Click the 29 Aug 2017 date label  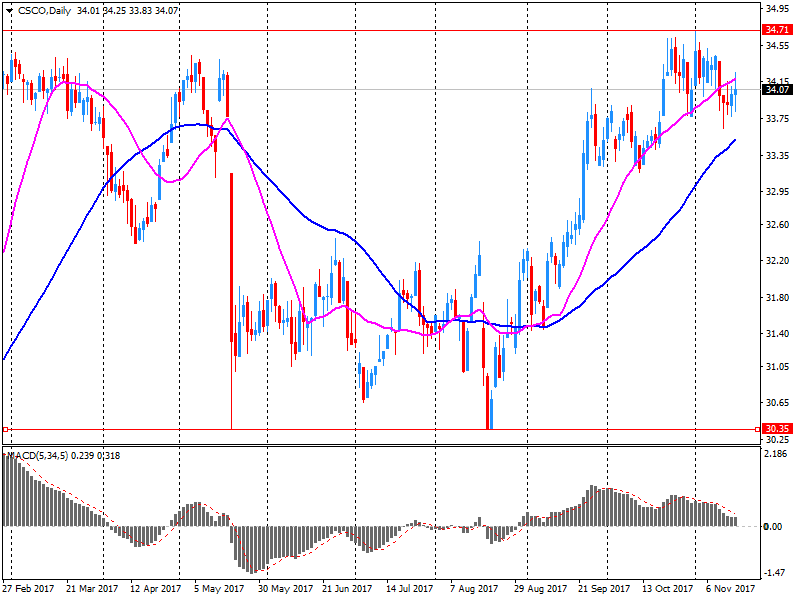coord(540,589)
